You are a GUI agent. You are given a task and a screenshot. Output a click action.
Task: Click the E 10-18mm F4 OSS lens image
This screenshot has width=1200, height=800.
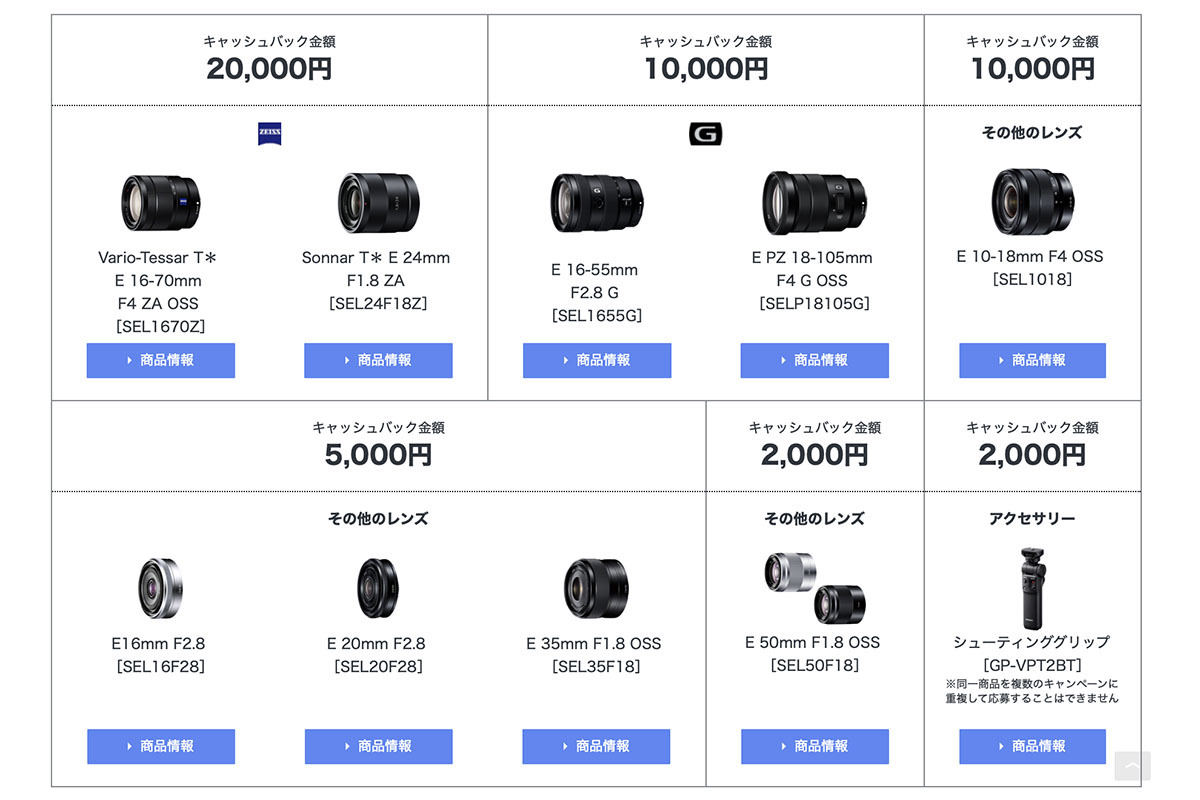click(1032, 201)
